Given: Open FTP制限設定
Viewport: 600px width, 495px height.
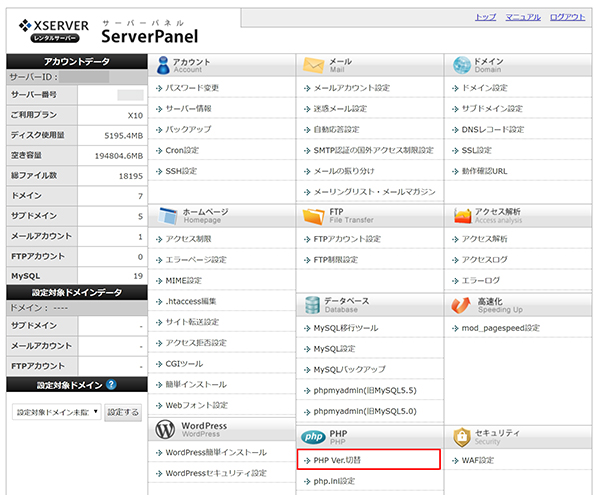Looking at the screenshot, I should click(x=336, y=260).
